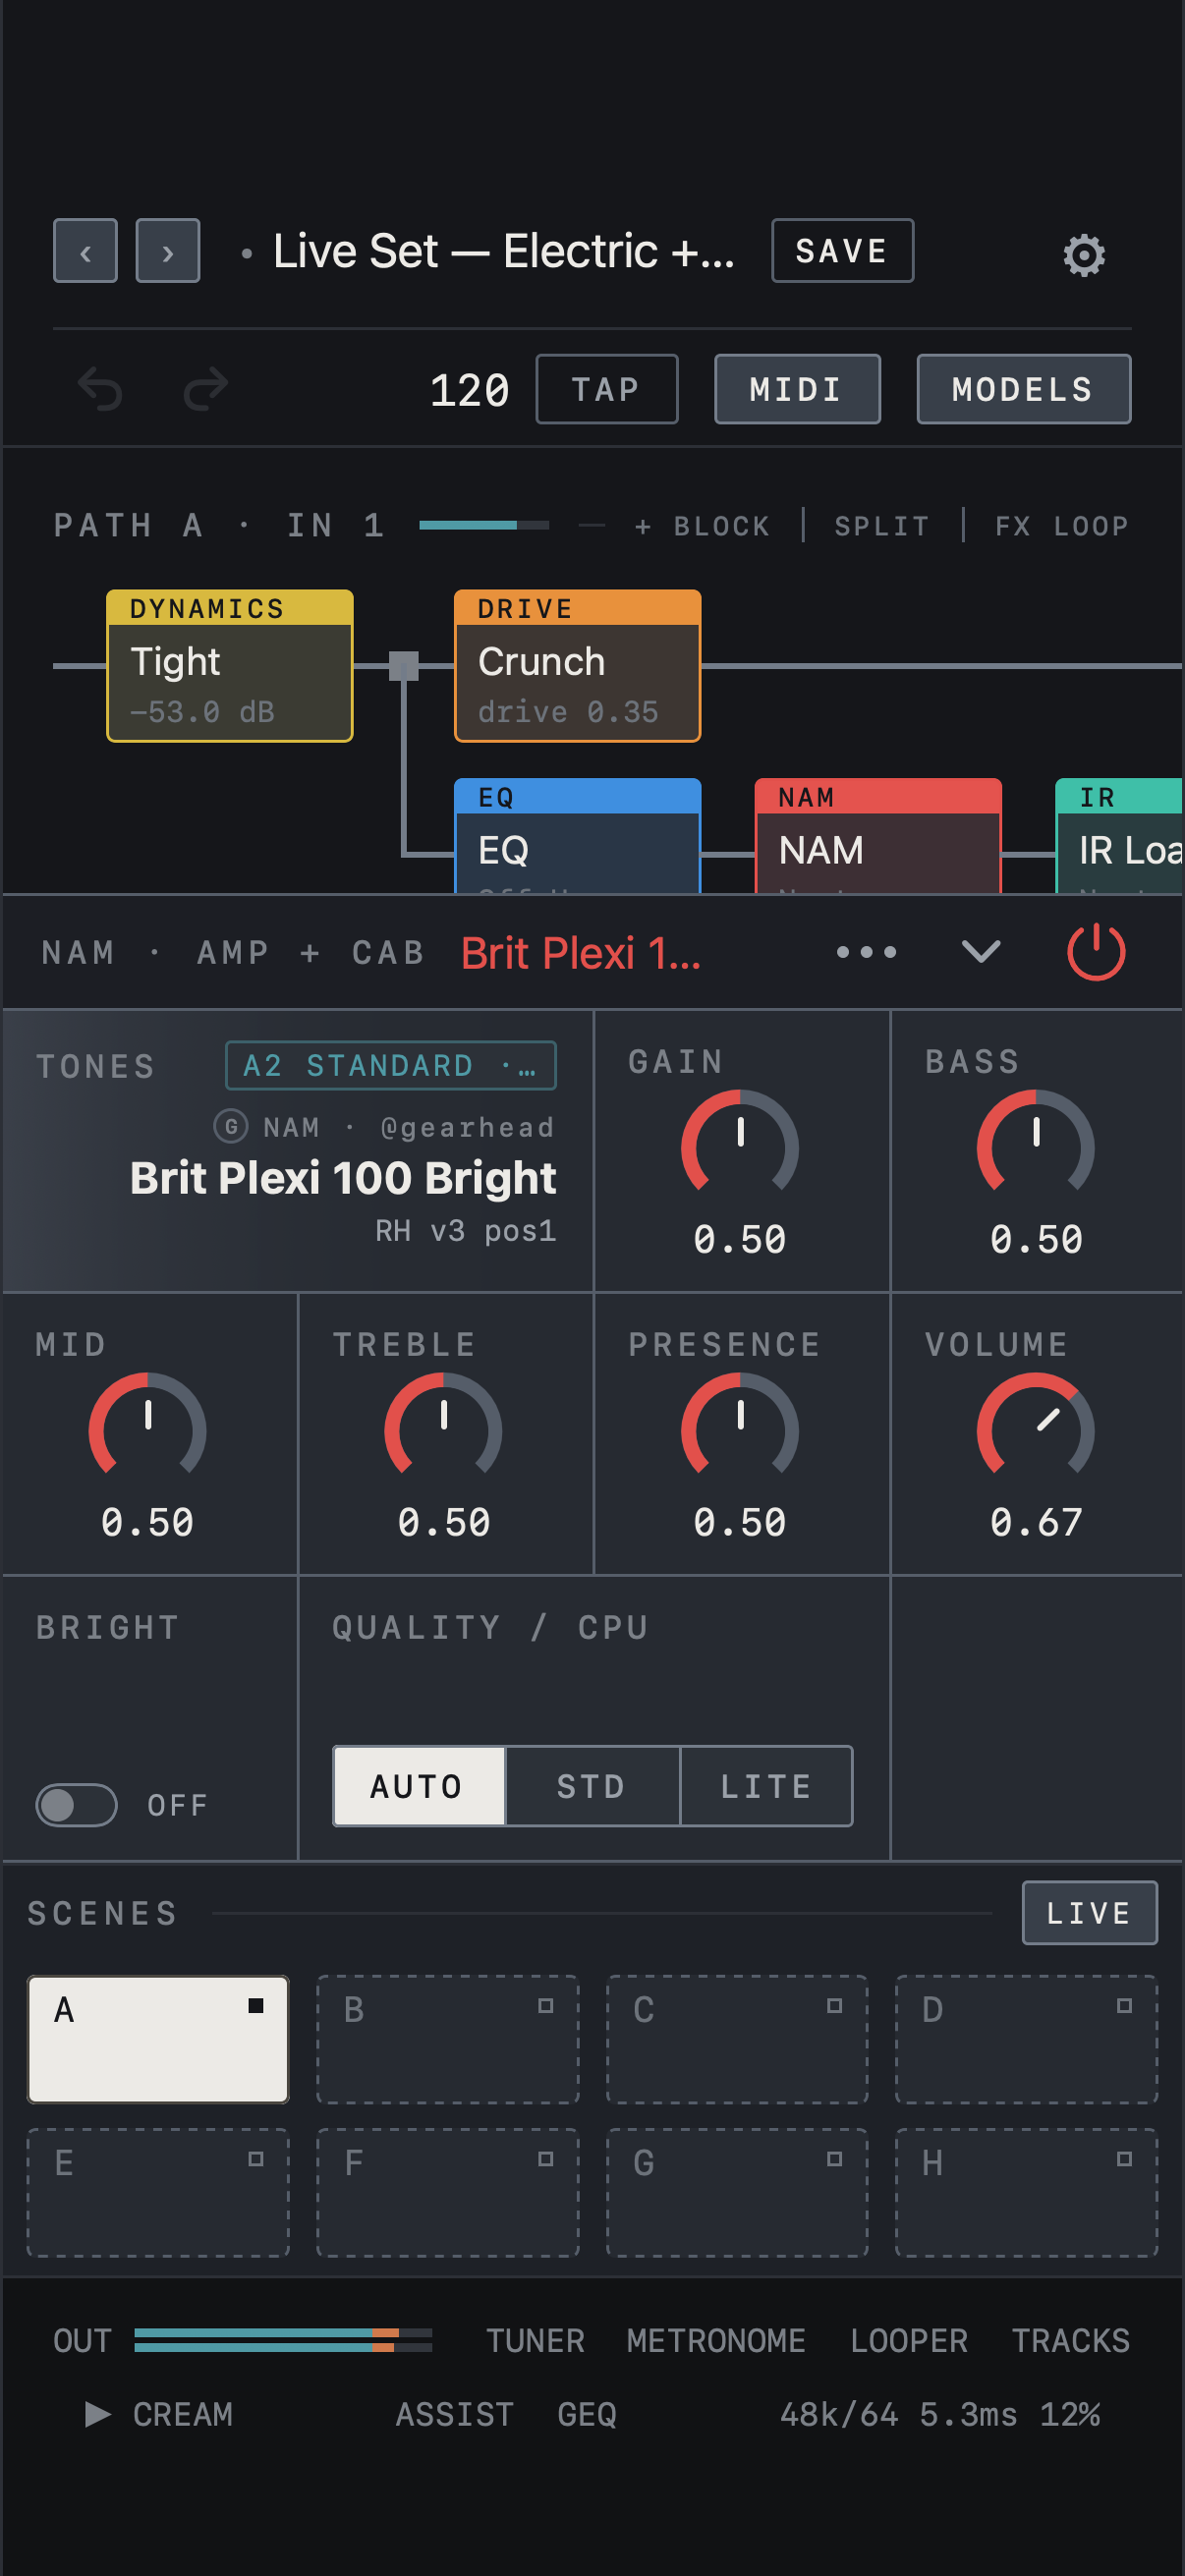Collapse the NAM block editor chevron
The width and height of the screenshot is (1185, 2576).
point(981,952)
